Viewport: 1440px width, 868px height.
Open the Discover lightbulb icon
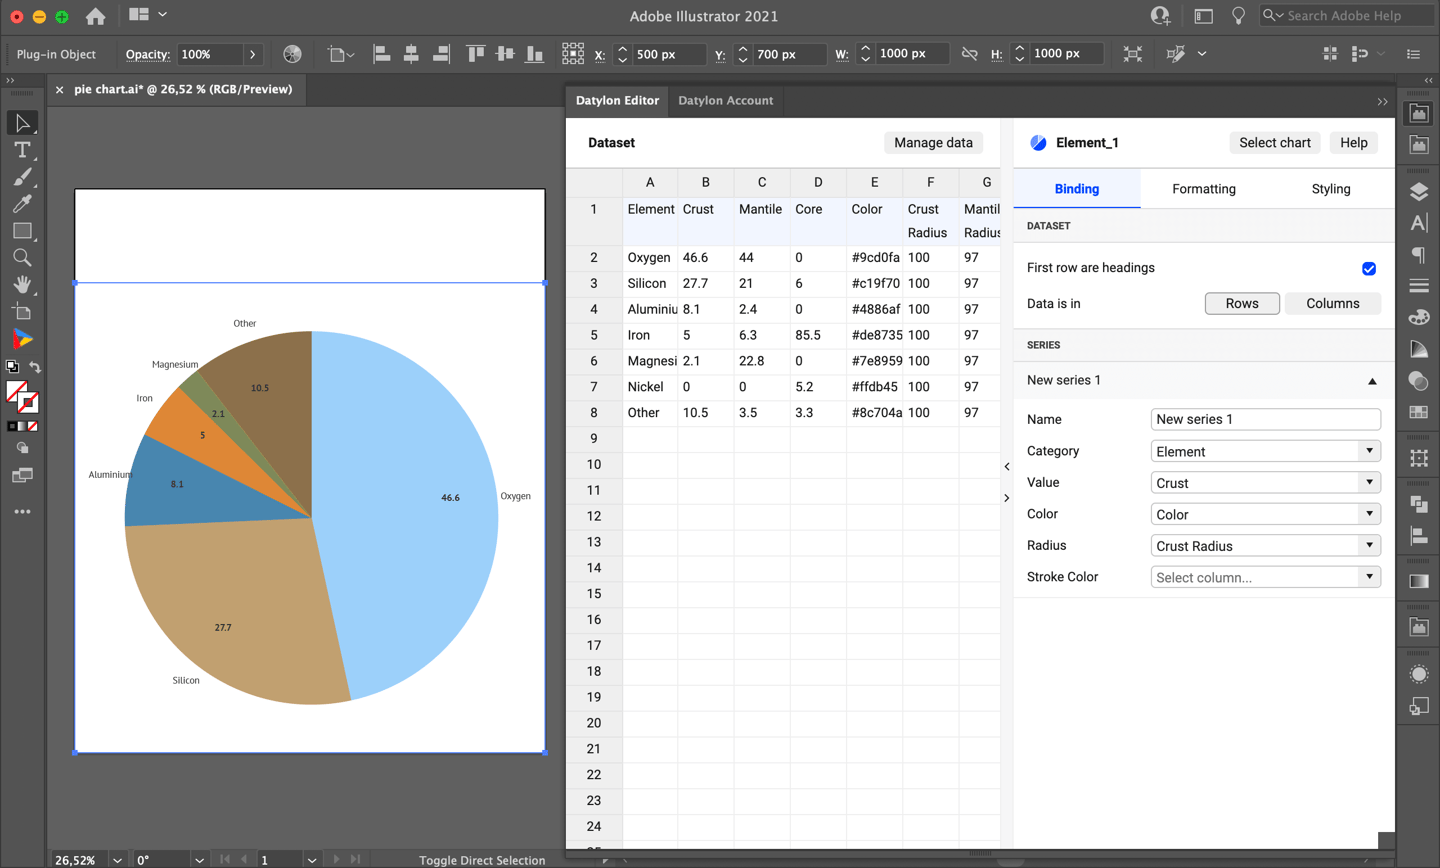tap(1238, 16)
